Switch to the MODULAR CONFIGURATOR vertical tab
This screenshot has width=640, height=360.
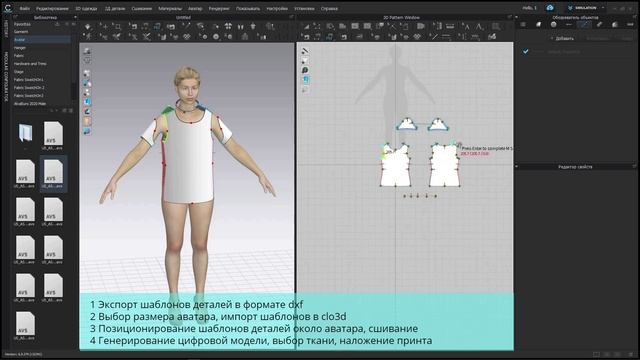click(x=6, y=77)
